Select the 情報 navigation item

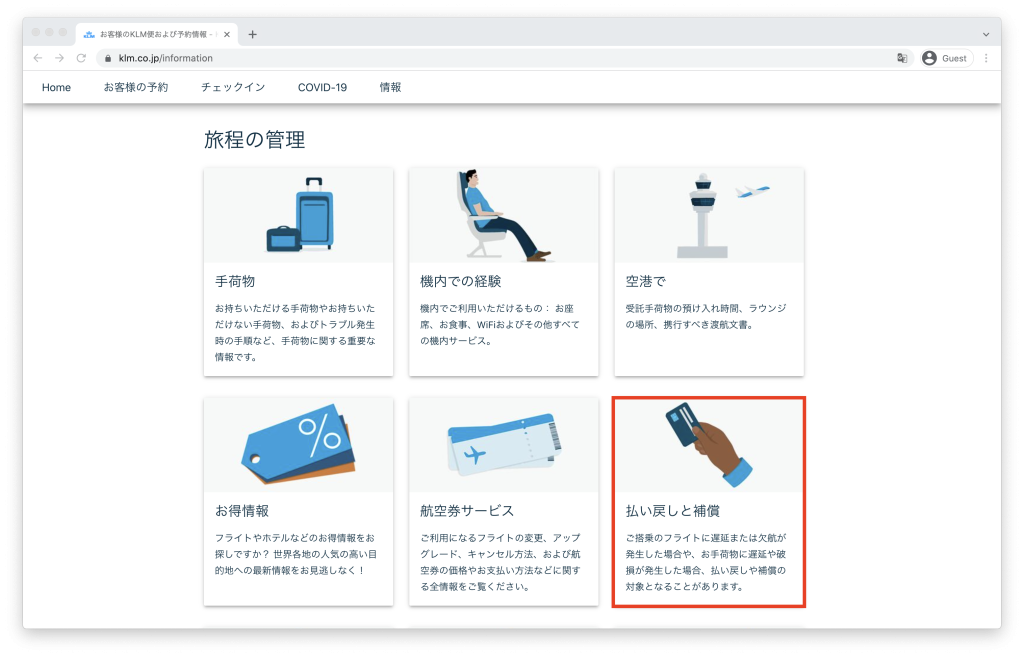click(390, 87)
